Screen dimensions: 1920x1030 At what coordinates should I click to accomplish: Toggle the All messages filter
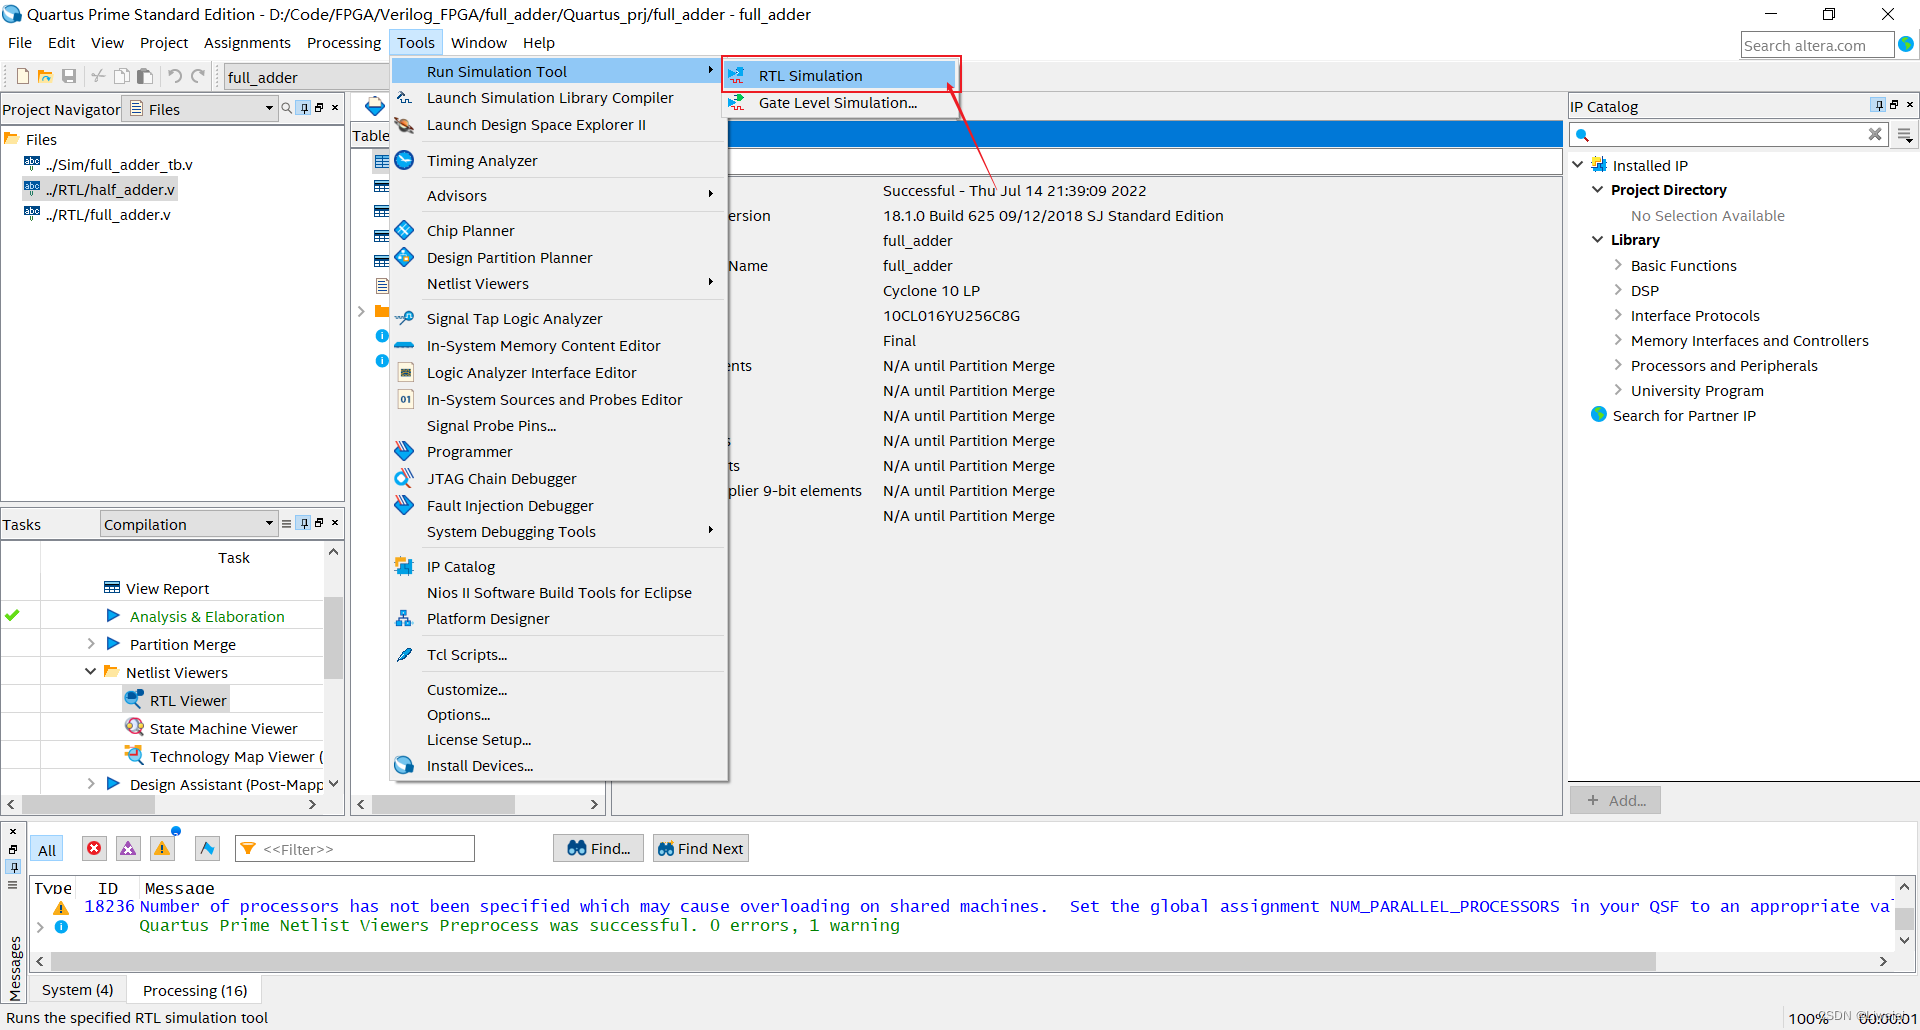pyautogui.click(x=47, y=849)
